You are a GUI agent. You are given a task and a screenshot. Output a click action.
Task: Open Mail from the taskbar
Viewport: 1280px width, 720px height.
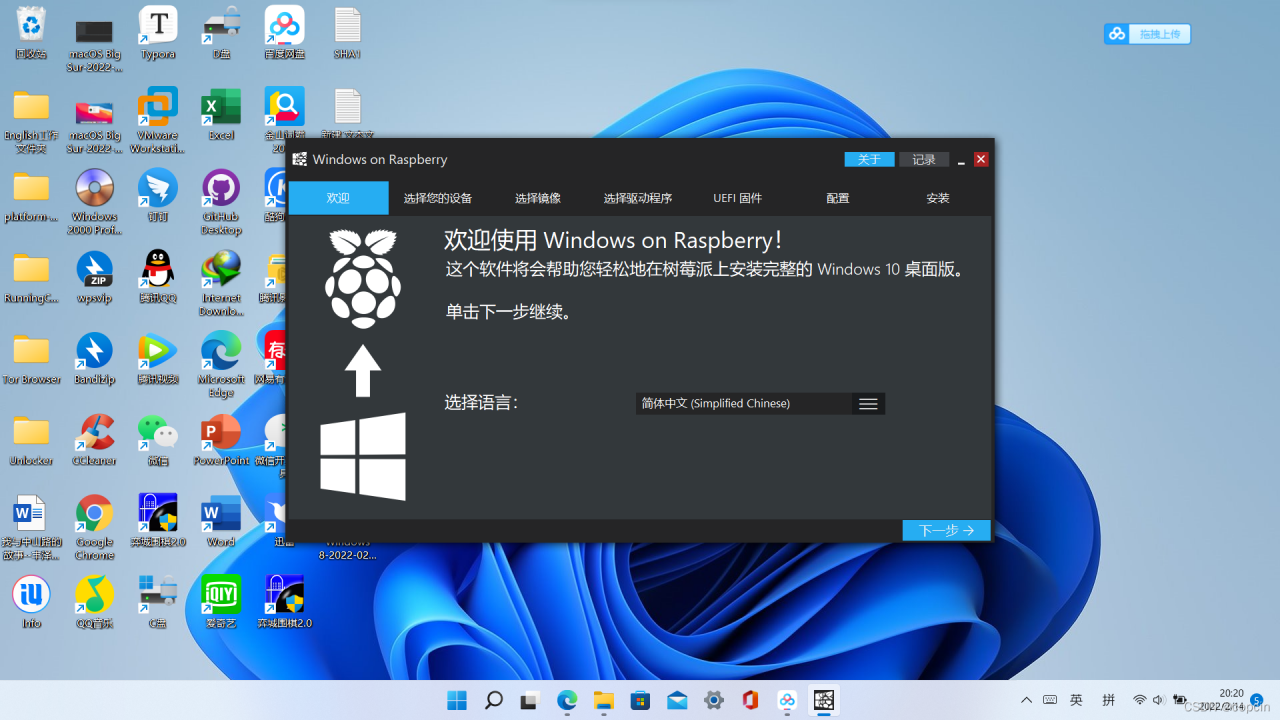[x=677, y=700]
